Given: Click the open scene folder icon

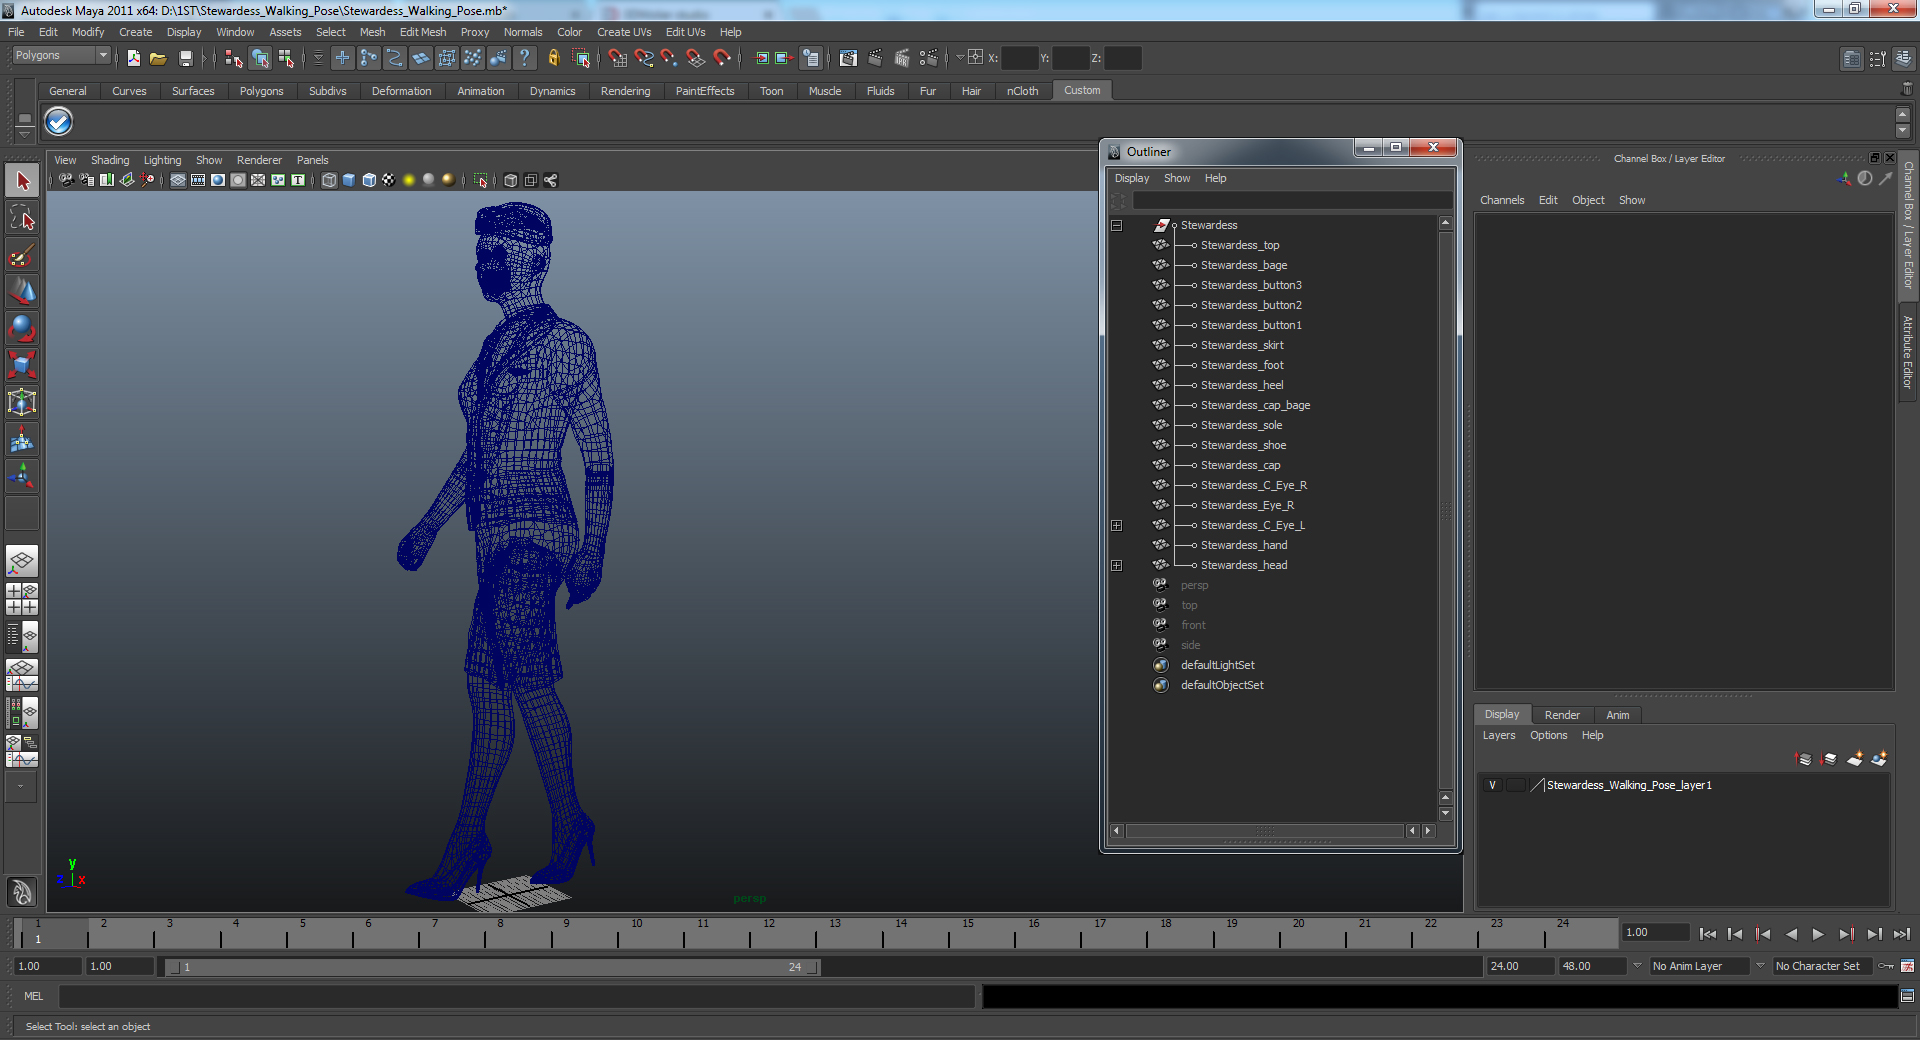Looking at the screenshot, I should 158,58.
